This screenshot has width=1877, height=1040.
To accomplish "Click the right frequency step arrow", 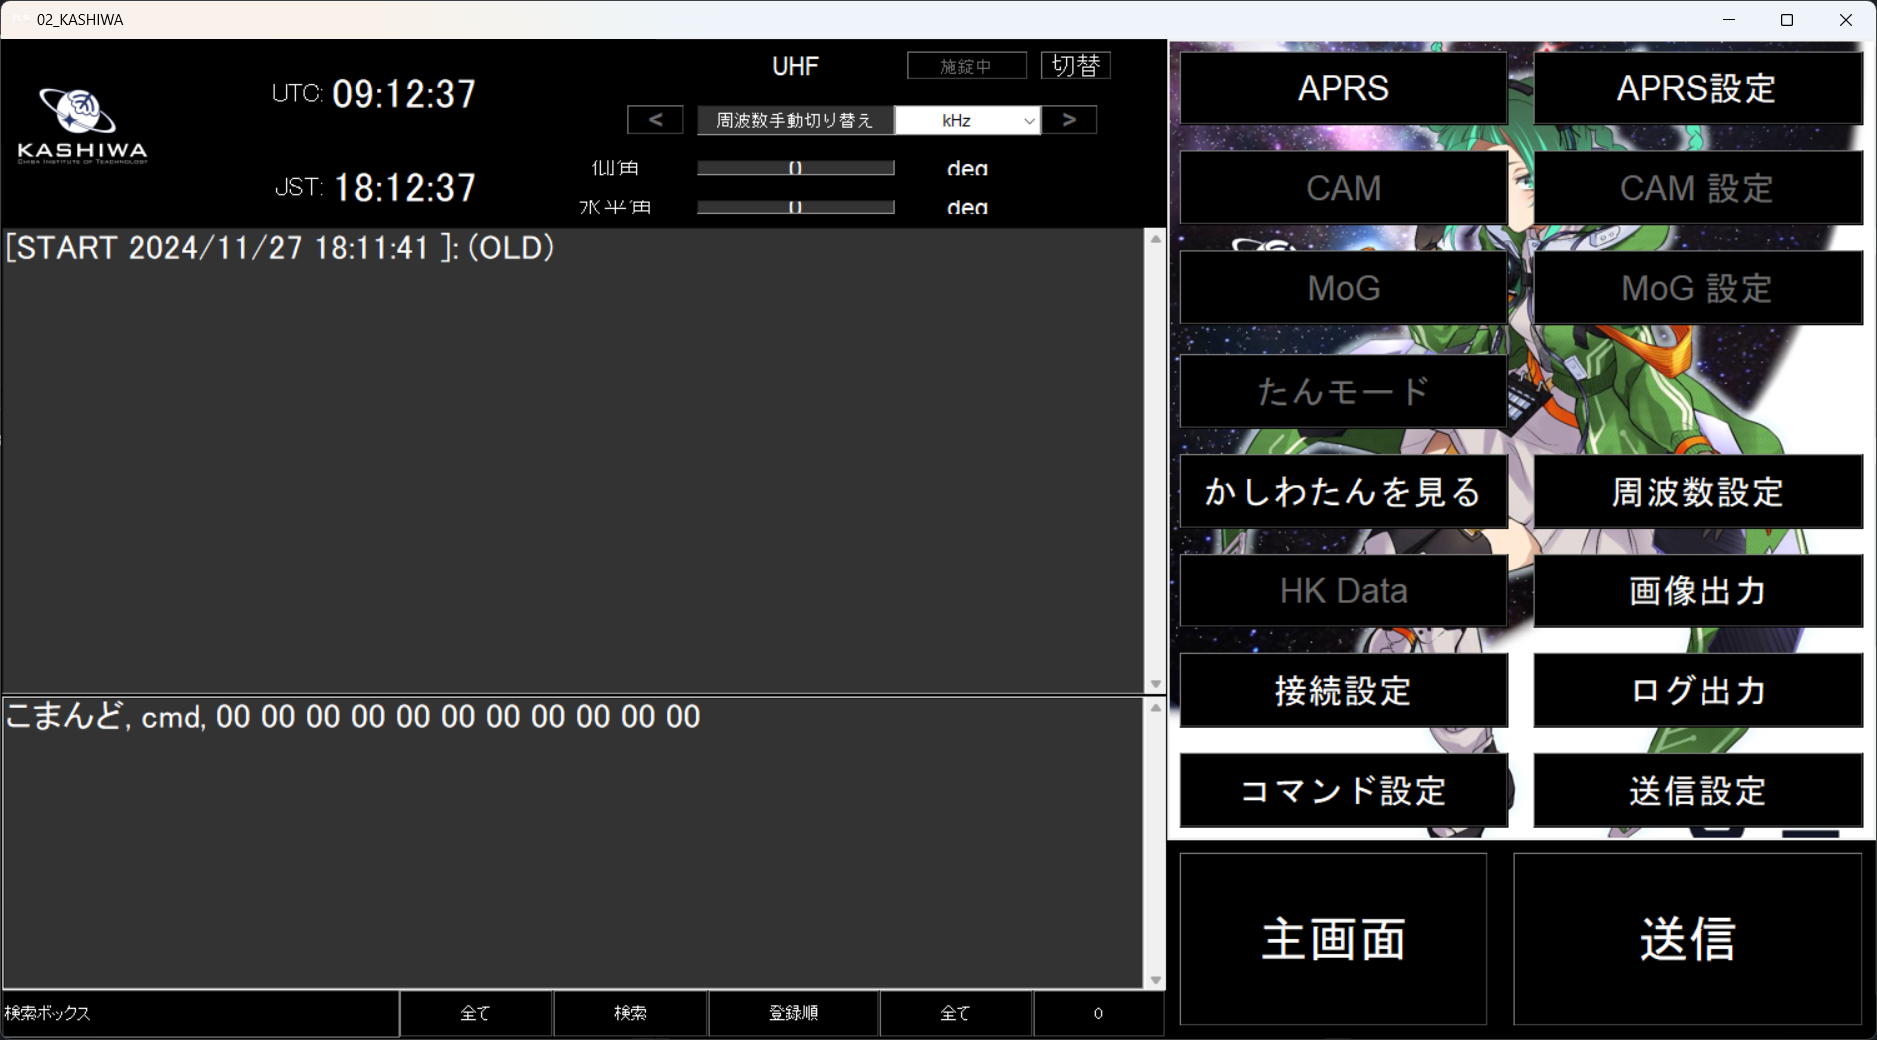I will click(1070, 120).
